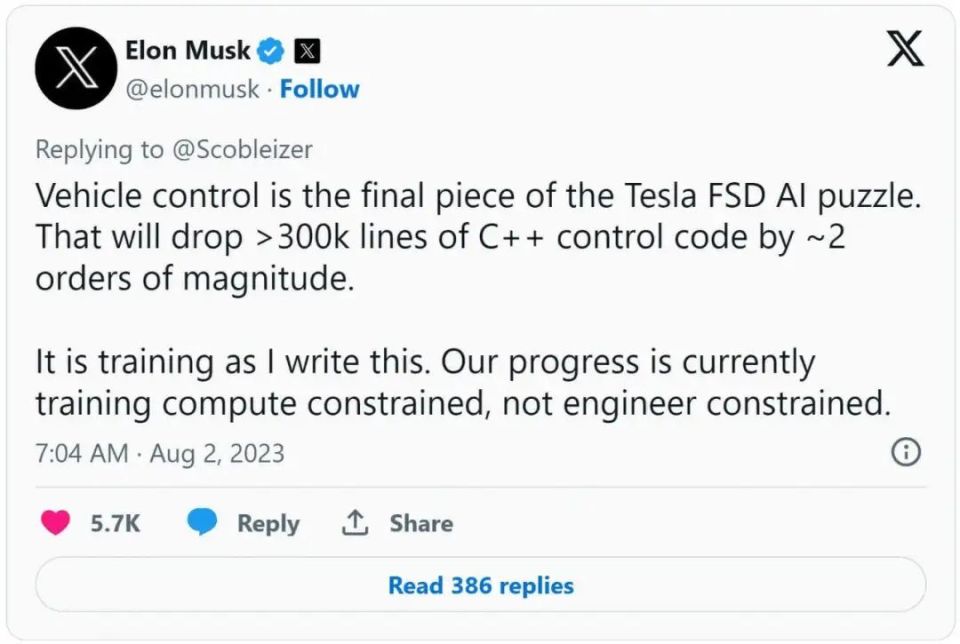This screenshot has height=644, width=960.
Task: Click the 7:04 AM time text
Action: point(81,453)
